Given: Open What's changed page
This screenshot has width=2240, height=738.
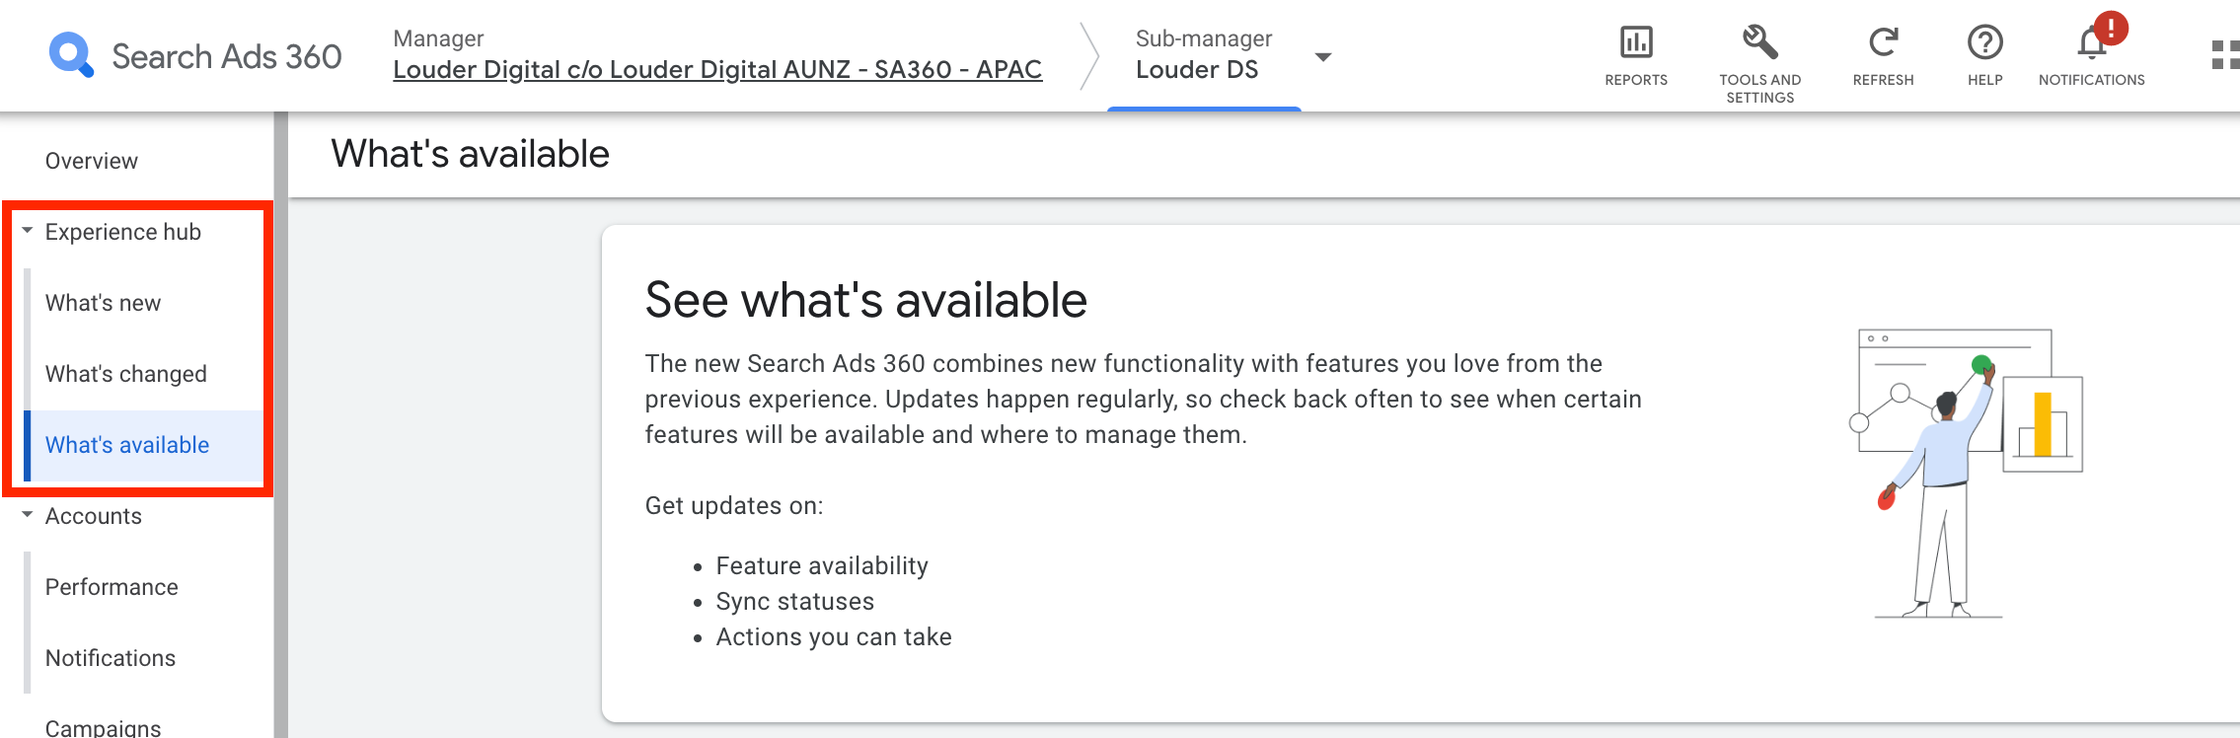Looking at the screenshot, I should 126,374.
